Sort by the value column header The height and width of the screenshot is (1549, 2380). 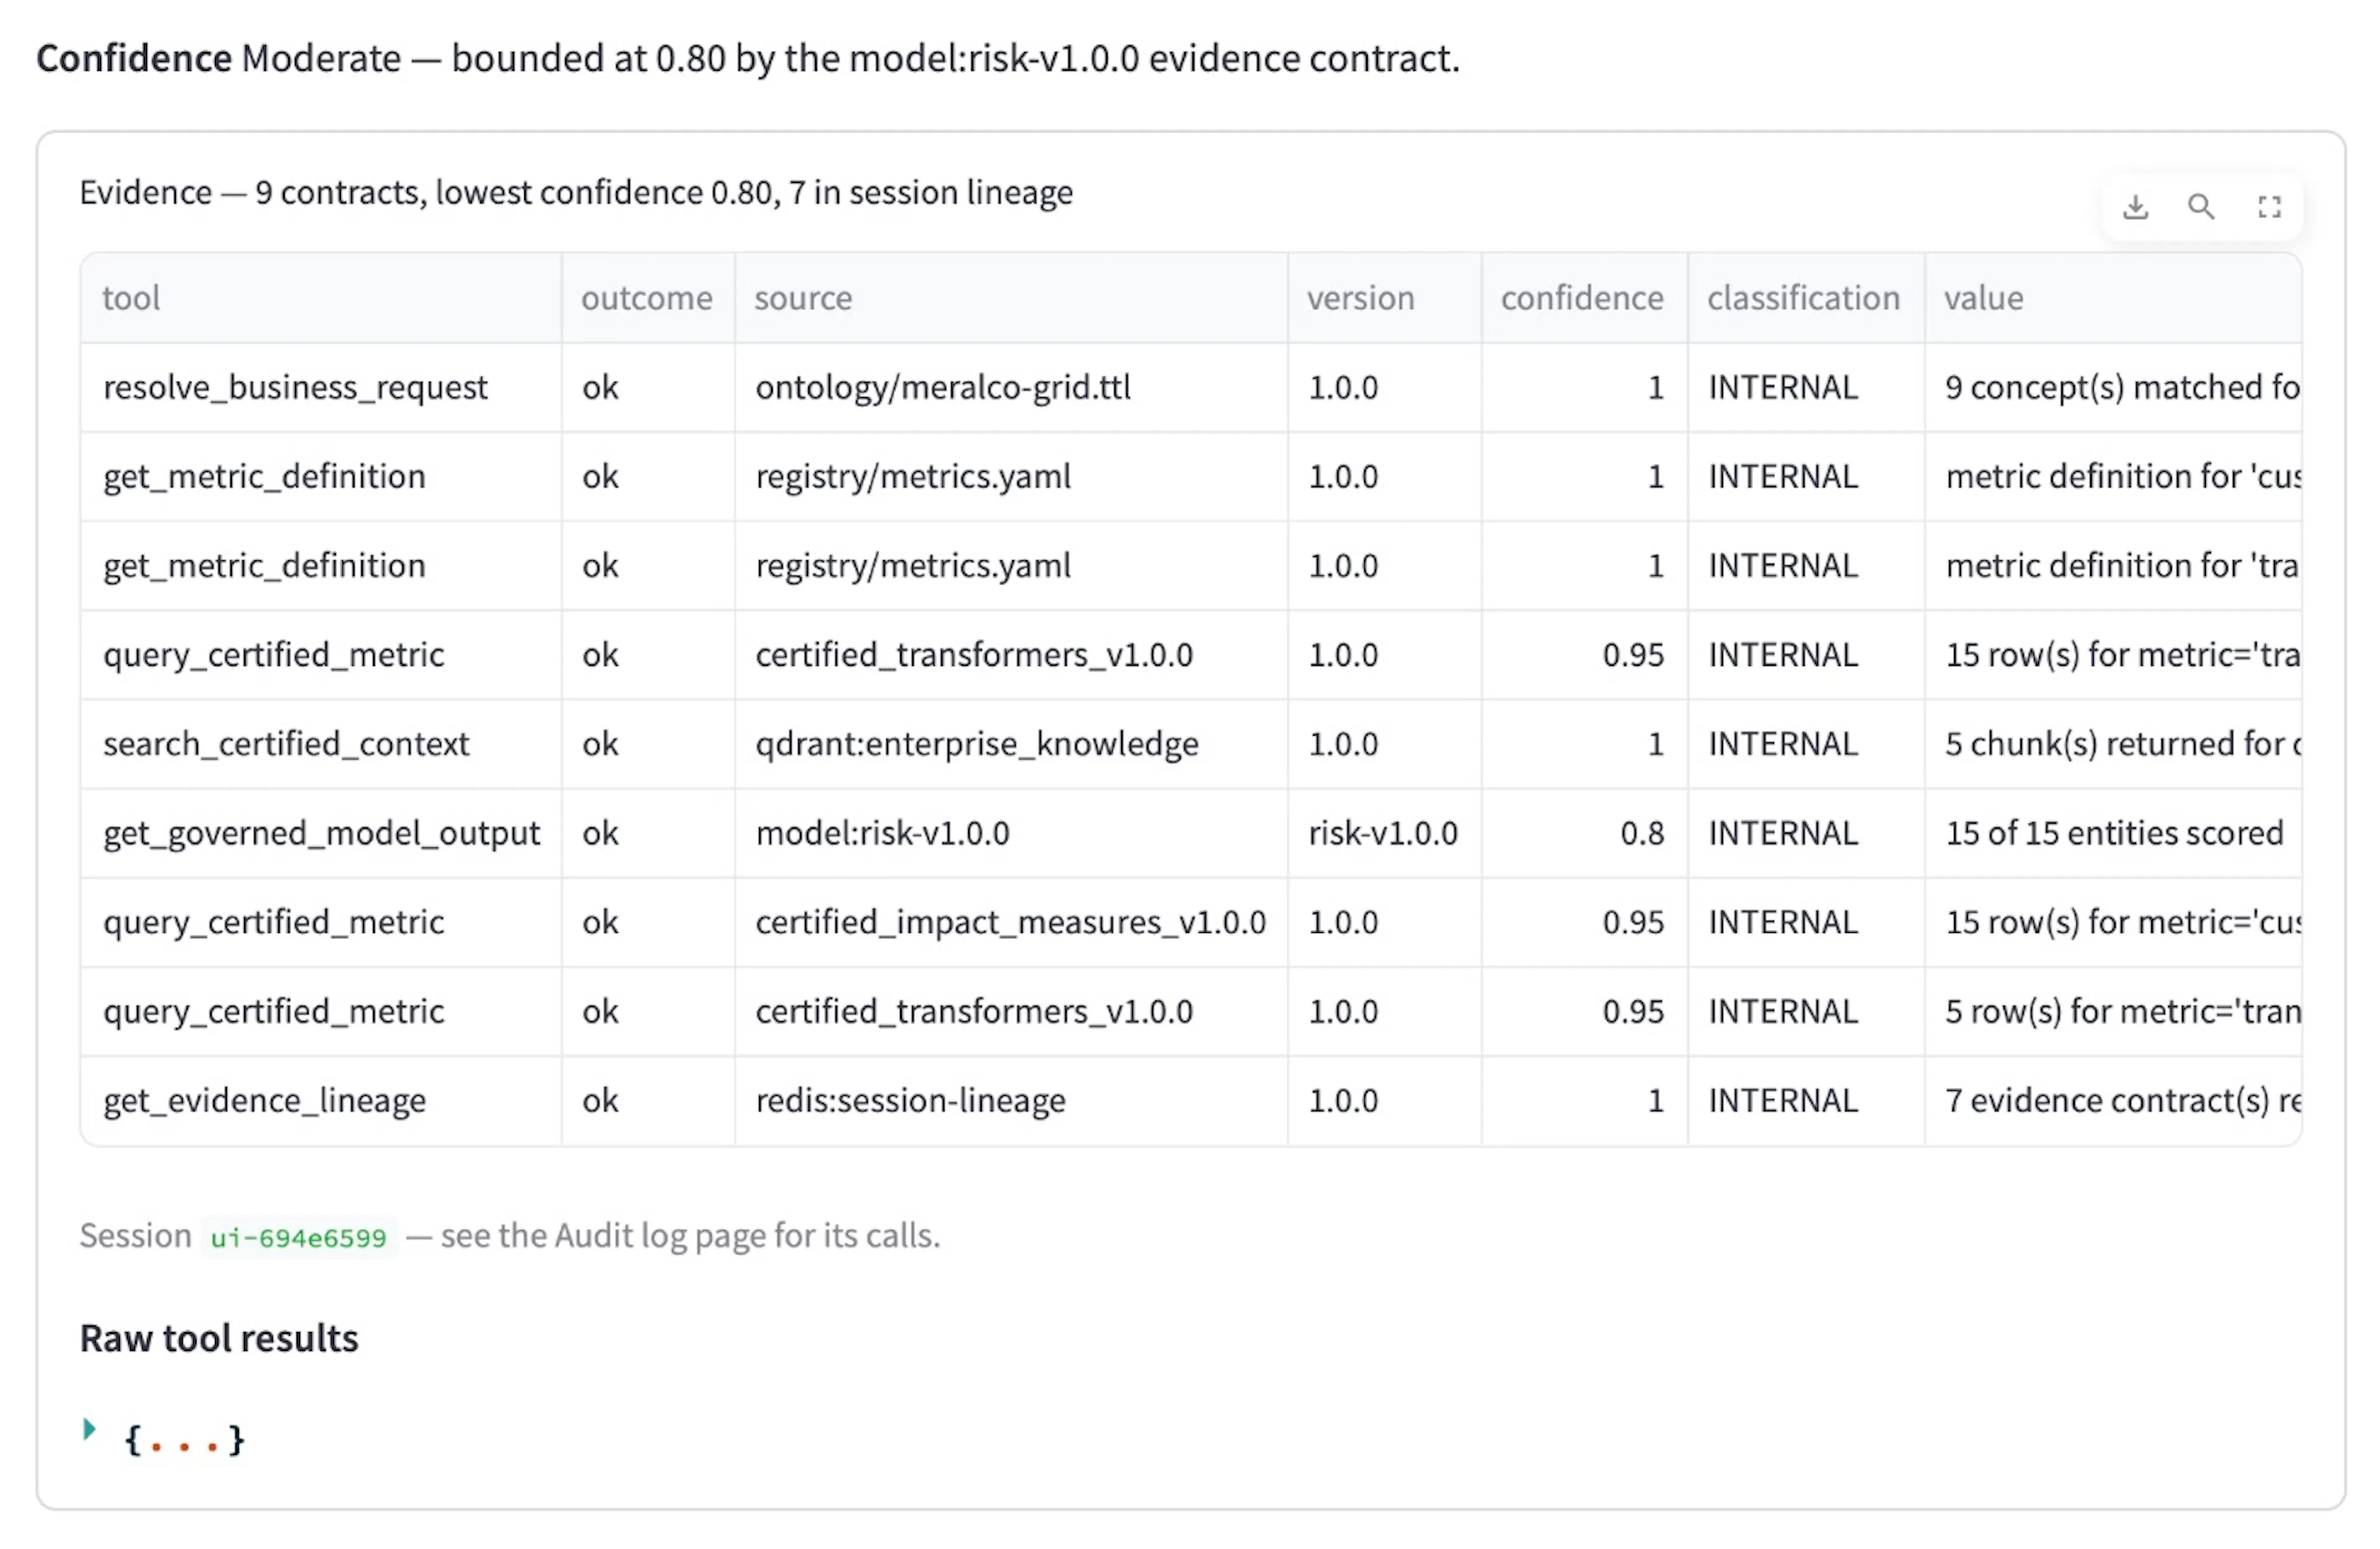(x=2113, y=298)
